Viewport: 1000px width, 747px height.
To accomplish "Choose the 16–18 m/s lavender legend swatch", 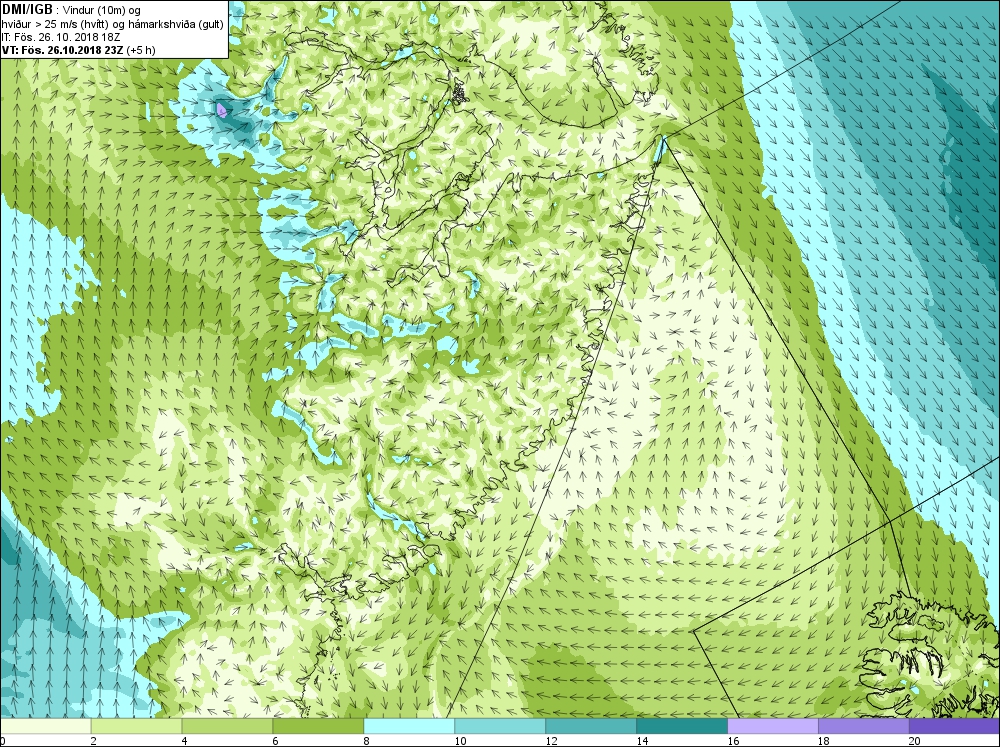I will coord(773,726).
